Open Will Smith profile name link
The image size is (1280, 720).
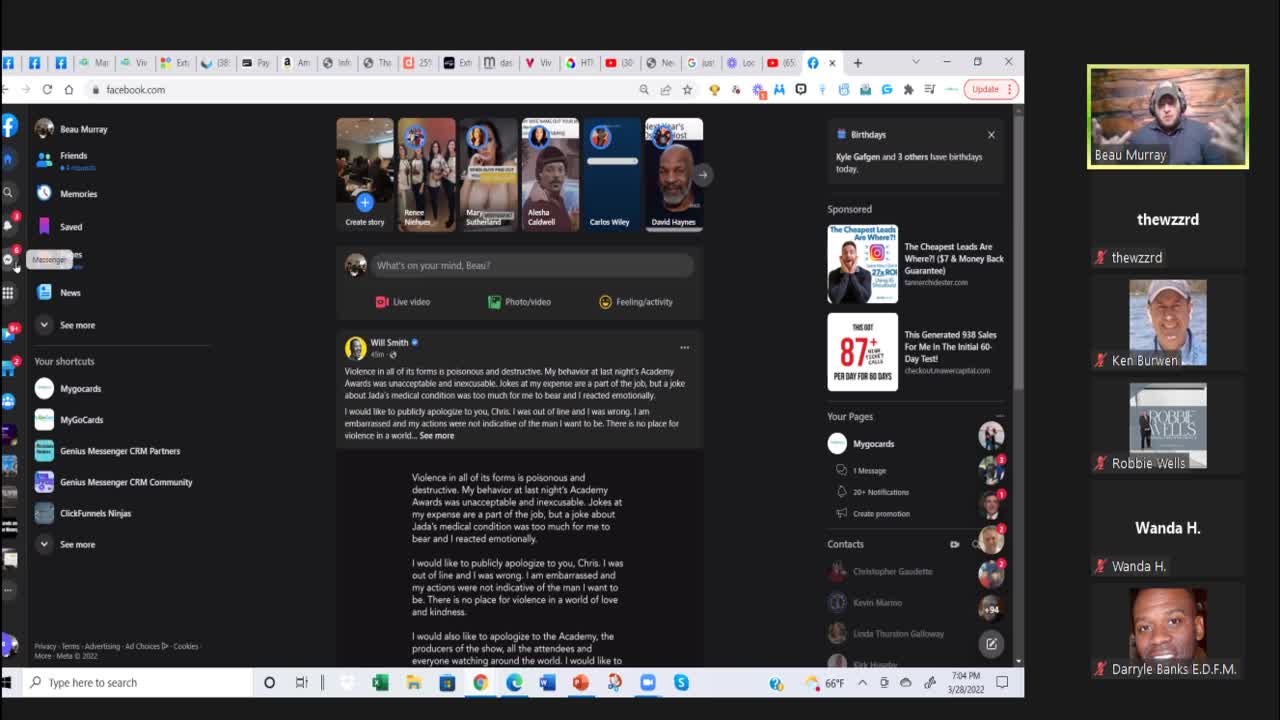pos(389,343)
